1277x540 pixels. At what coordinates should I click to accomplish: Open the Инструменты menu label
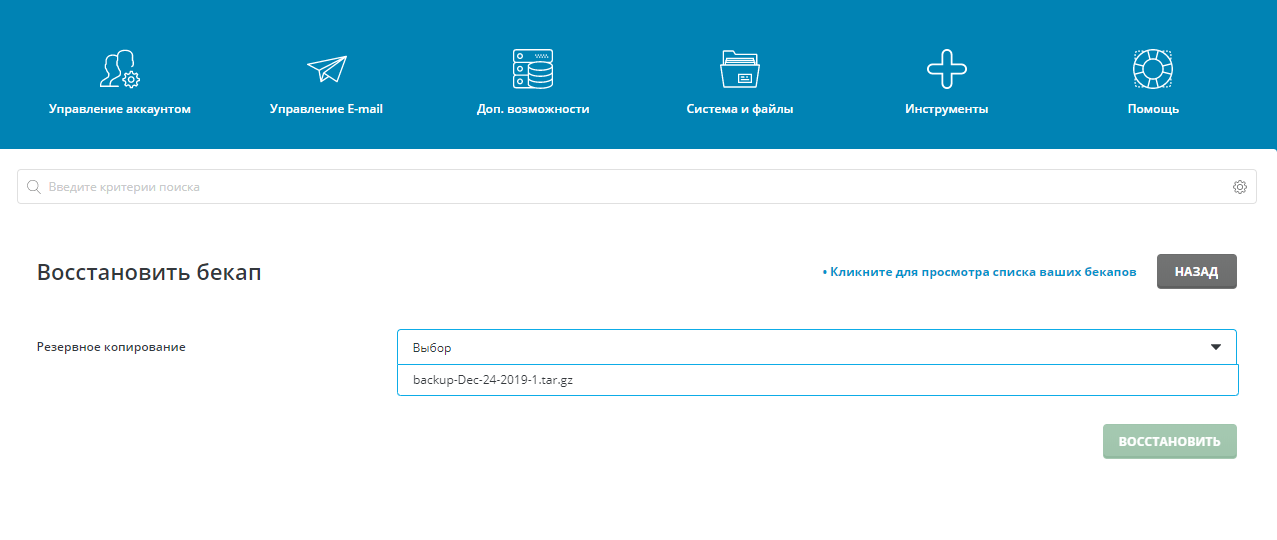click(x=946, y=109)
